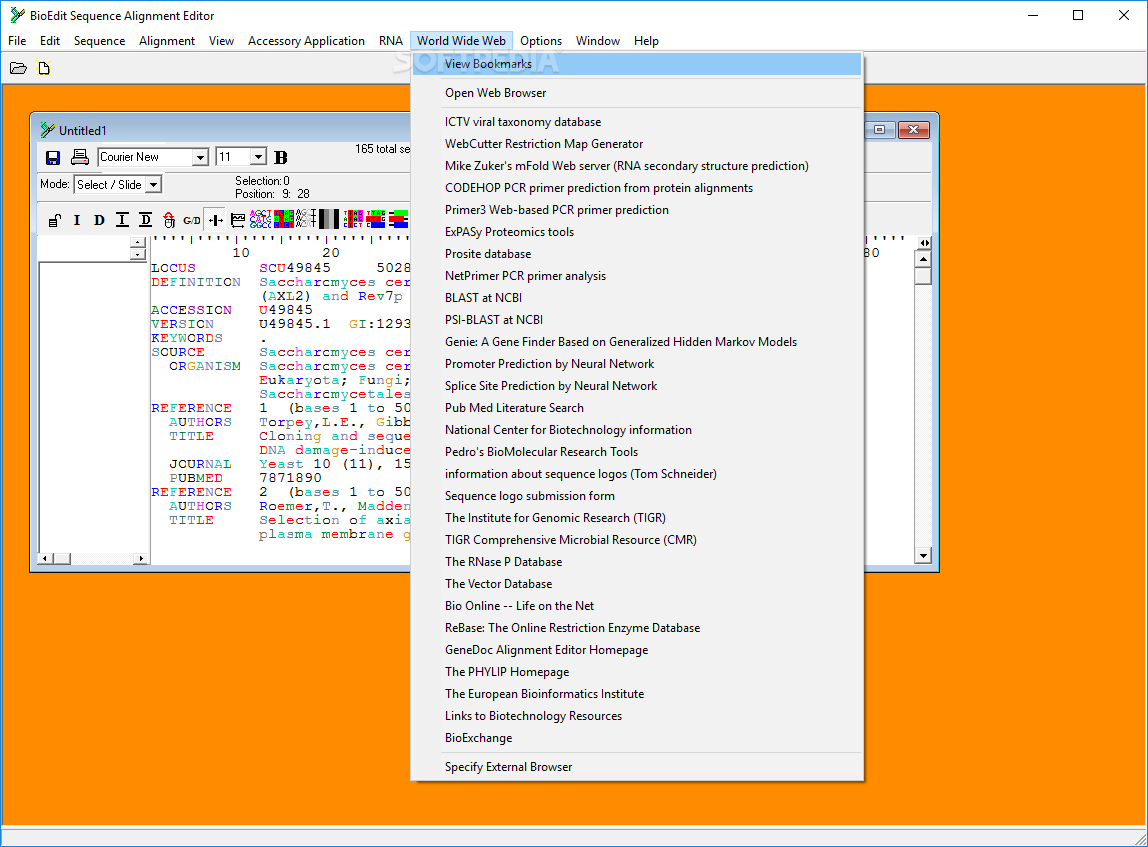Image resolution: width=1148 pixels, height=847 pixels.
Task: Open the RNA menu
Action: (x=391, y=41)
